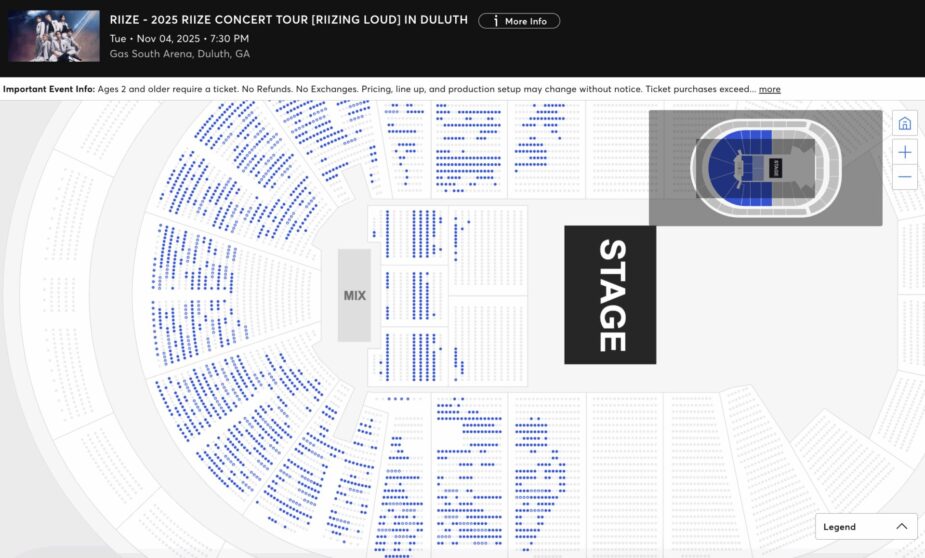Reset the seat map with the home icon
This screenshot has width=925, height=558.
904,124
